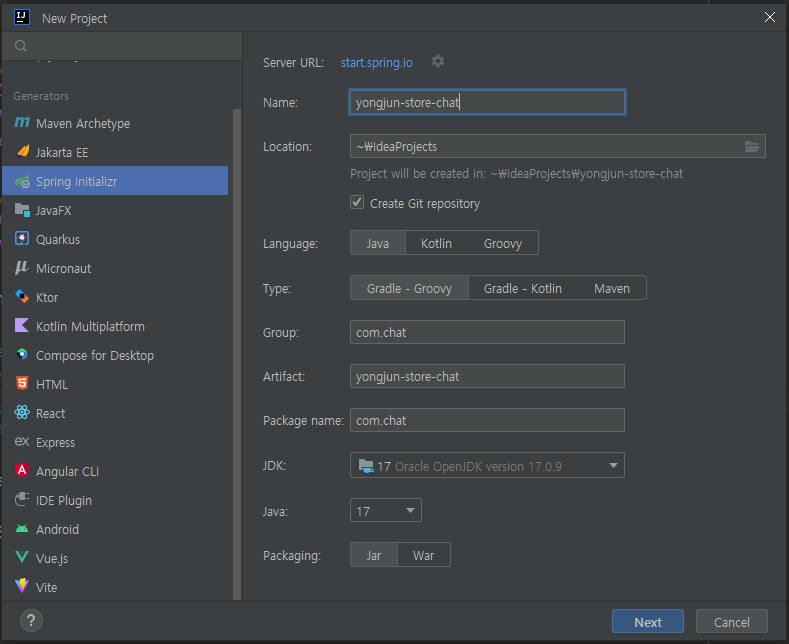Viewport: 789px width, 644px height.
Task: Click the search magnifier icon
Action: pos(21,46)
